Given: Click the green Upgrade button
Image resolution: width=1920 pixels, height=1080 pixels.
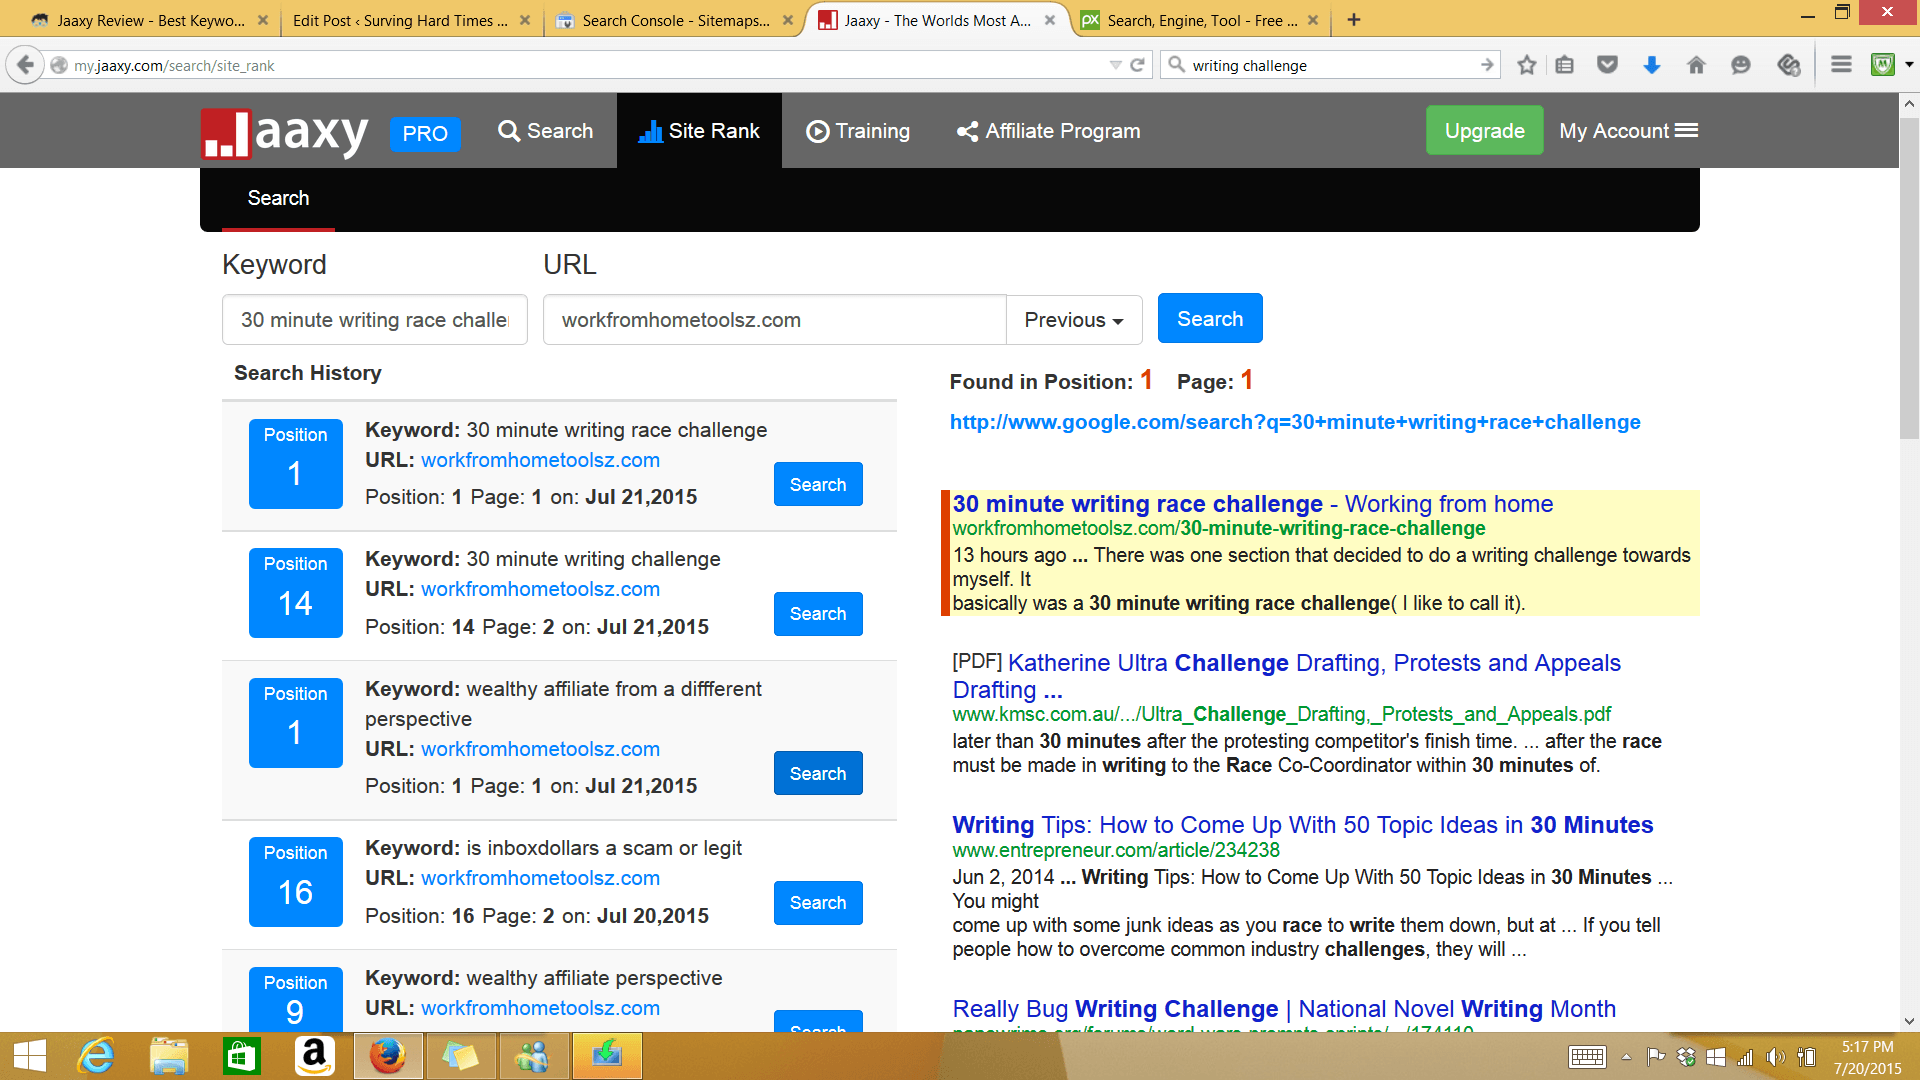Looking at the screenshot, I should click(1484, 130).
